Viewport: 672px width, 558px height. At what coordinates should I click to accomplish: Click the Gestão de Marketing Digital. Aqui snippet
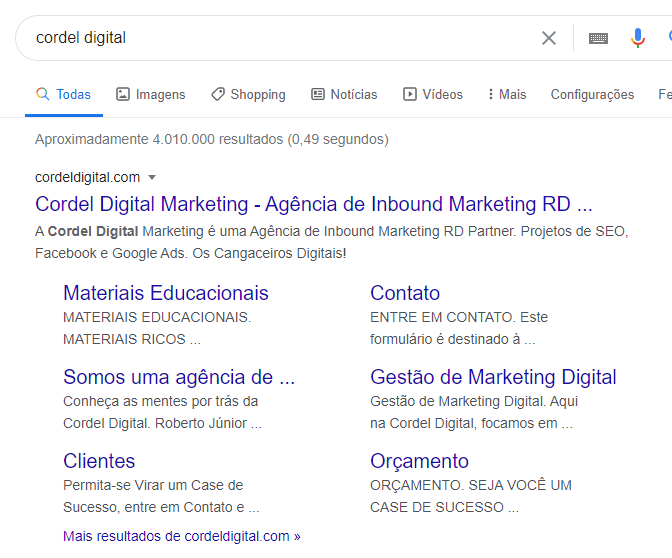click(474, 412)
